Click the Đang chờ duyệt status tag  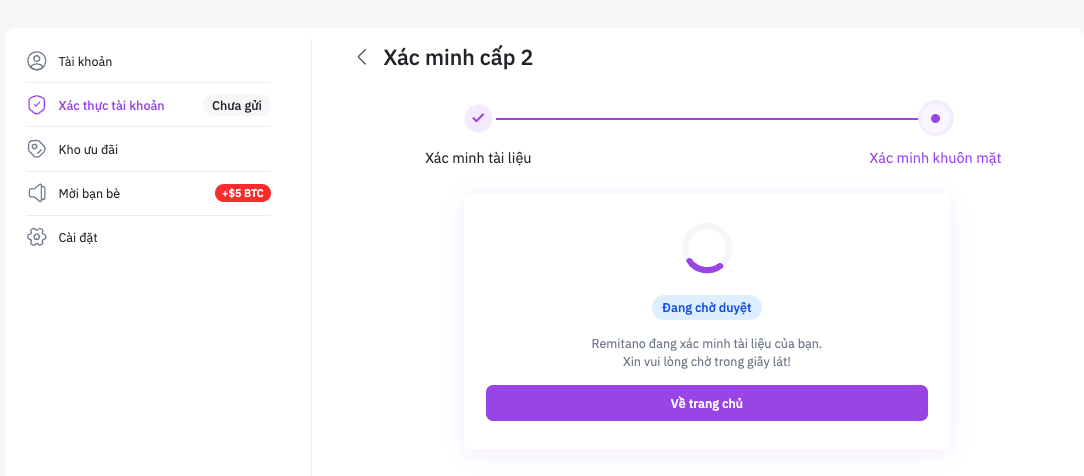706,307
